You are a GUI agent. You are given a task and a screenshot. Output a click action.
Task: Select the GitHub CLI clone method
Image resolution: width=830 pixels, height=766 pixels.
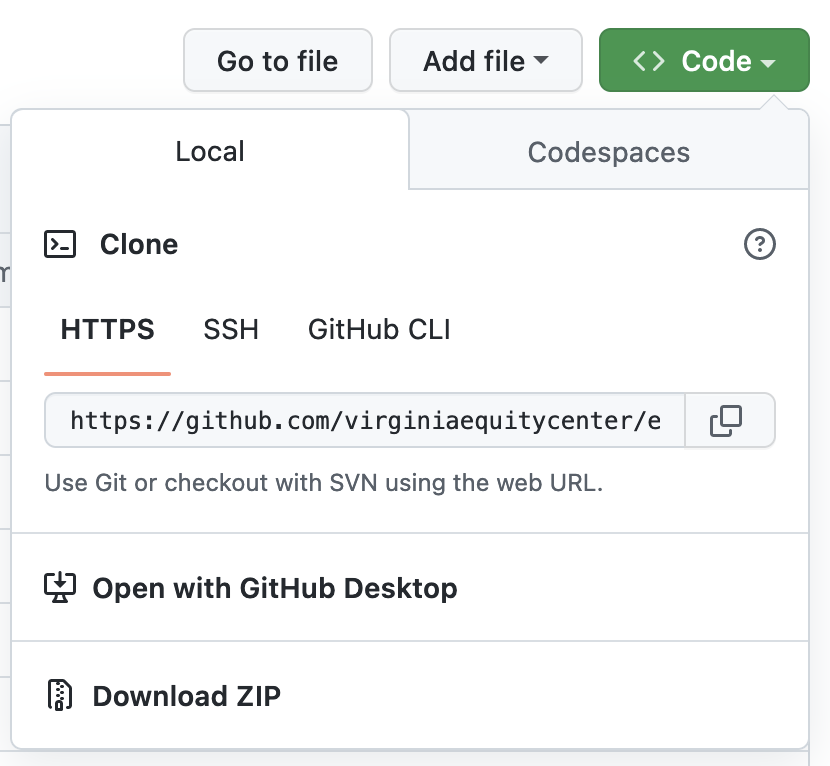point(379,329)
